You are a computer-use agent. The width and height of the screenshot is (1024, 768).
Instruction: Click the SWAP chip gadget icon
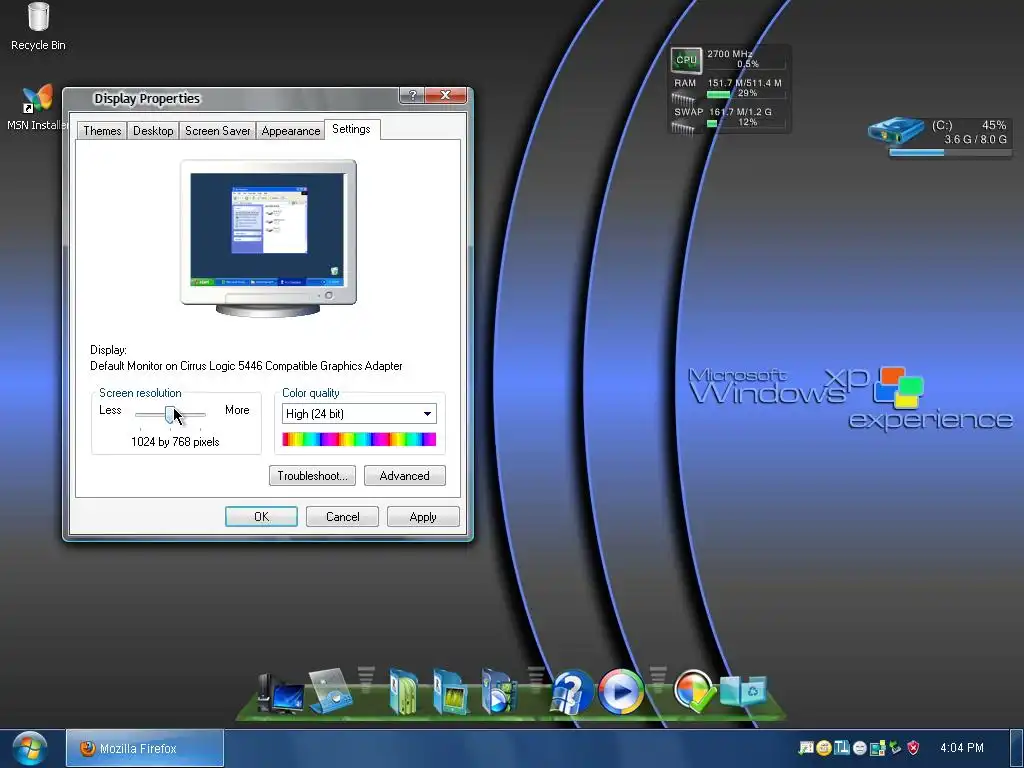pyautogui.click(x=683, y=128)
